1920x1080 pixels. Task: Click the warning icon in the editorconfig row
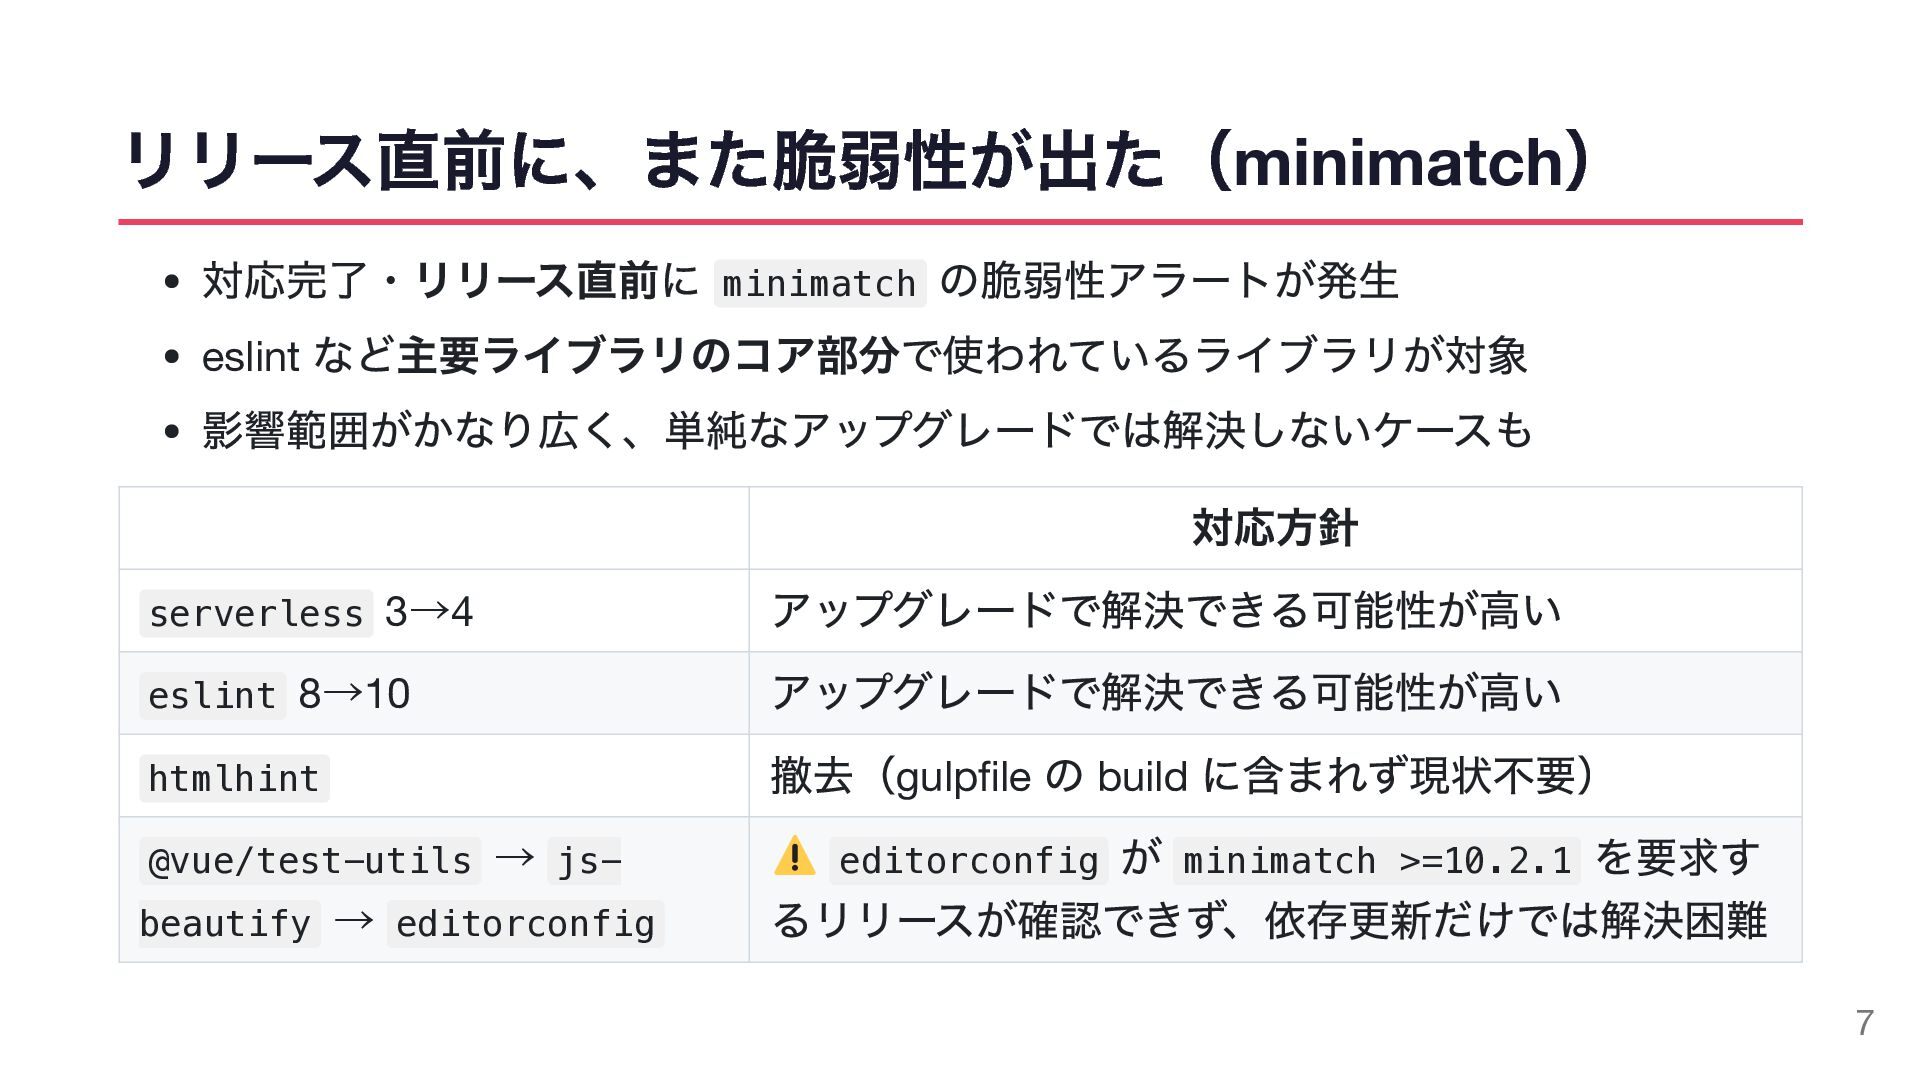point(794,857)
